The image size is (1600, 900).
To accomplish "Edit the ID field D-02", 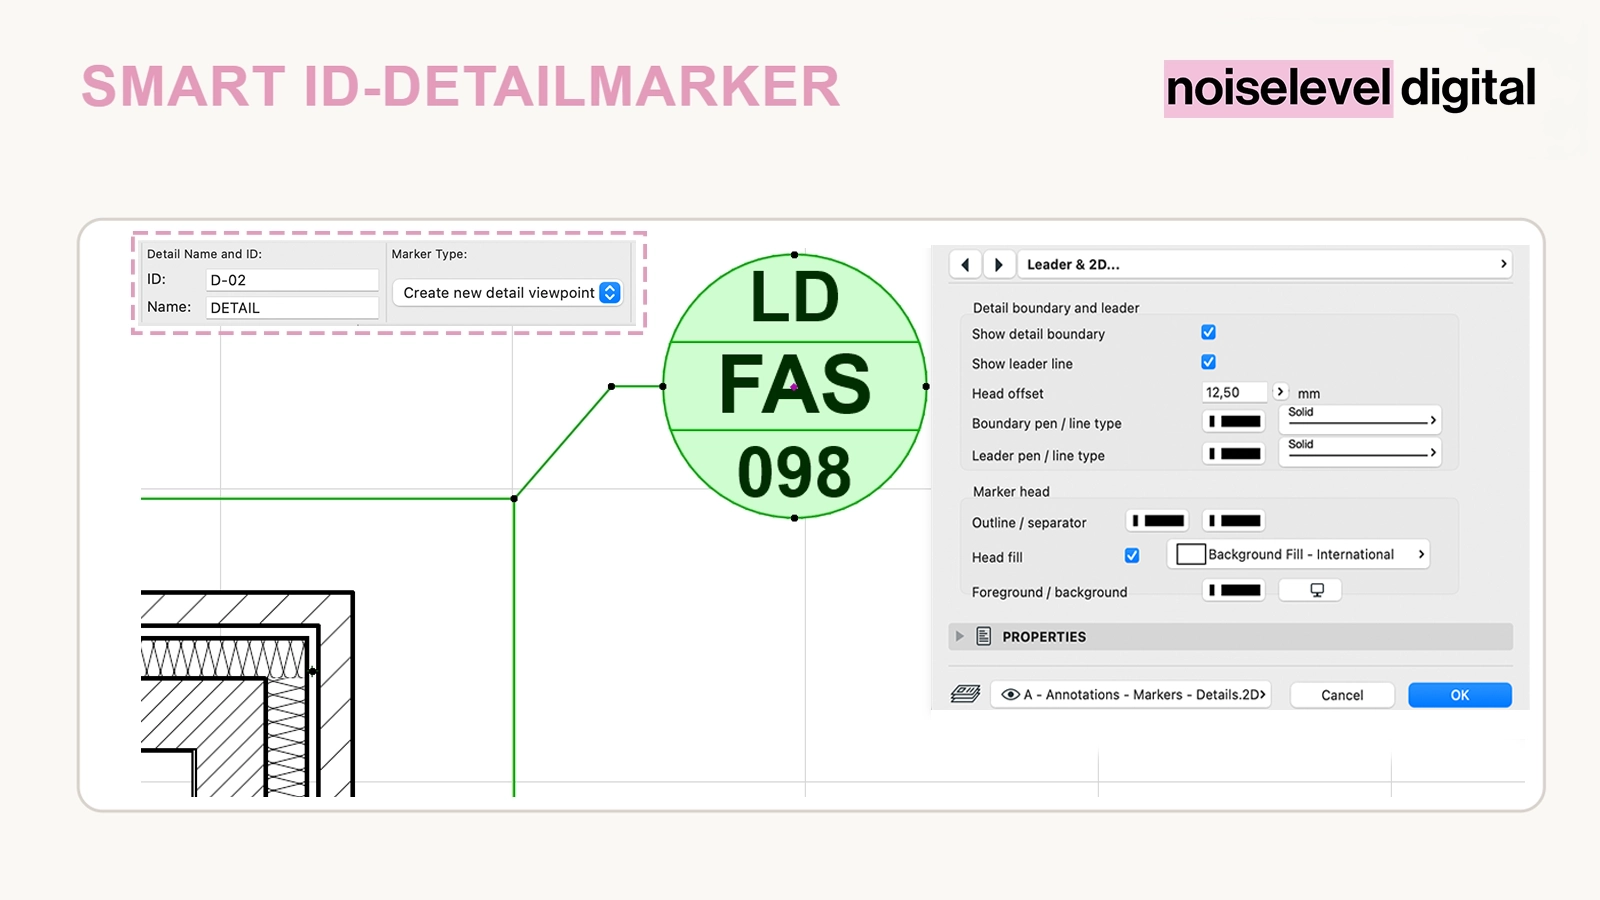I will click(292, 280).
